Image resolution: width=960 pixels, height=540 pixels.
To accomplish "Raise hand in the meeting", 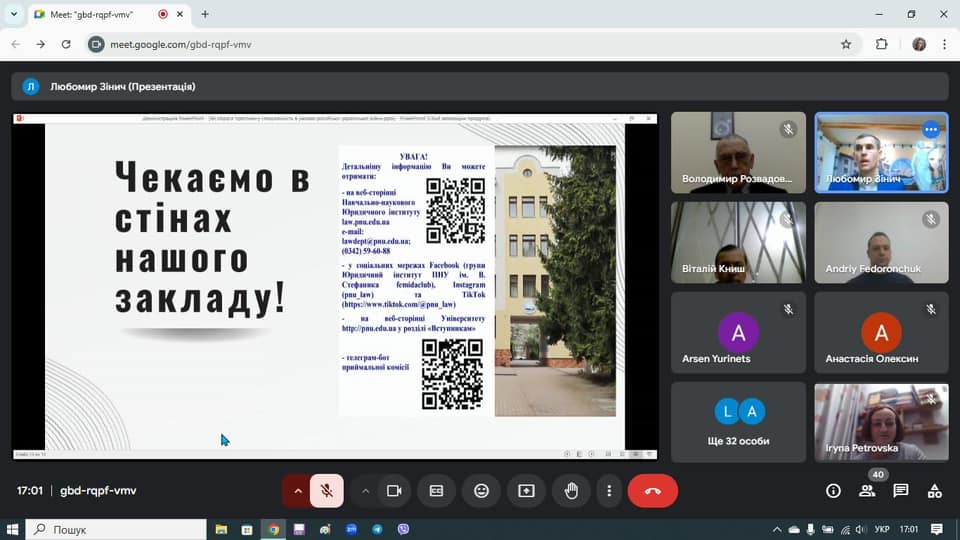I will (571, 491).
